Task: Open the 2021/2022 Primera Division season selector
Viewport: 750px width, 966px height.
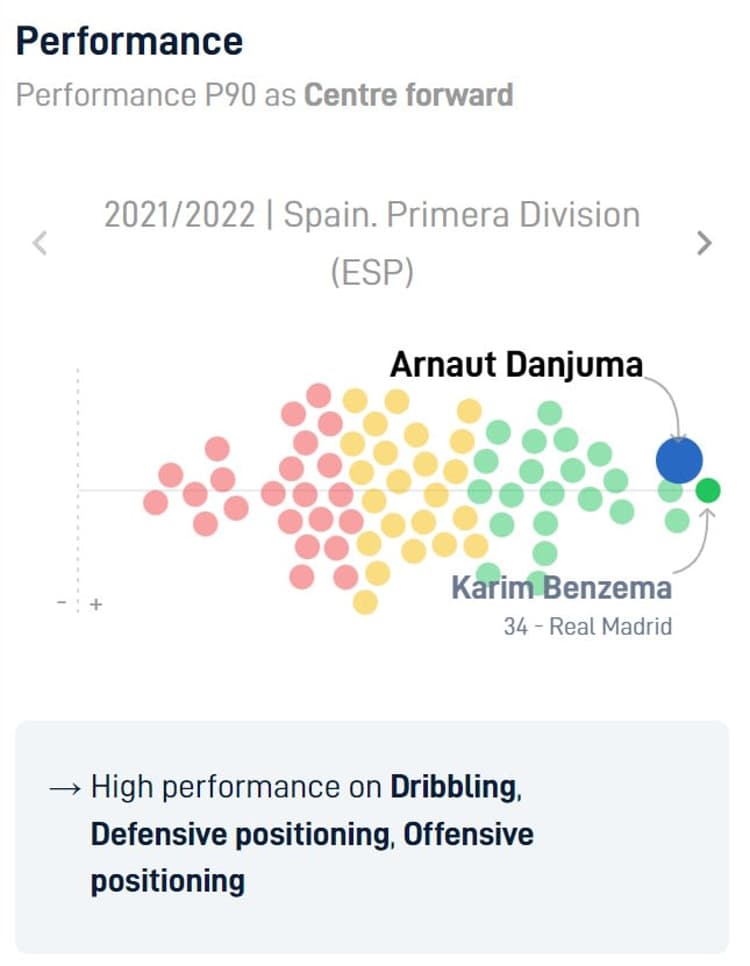Action: pyautogui.click(x=371, y=242)
